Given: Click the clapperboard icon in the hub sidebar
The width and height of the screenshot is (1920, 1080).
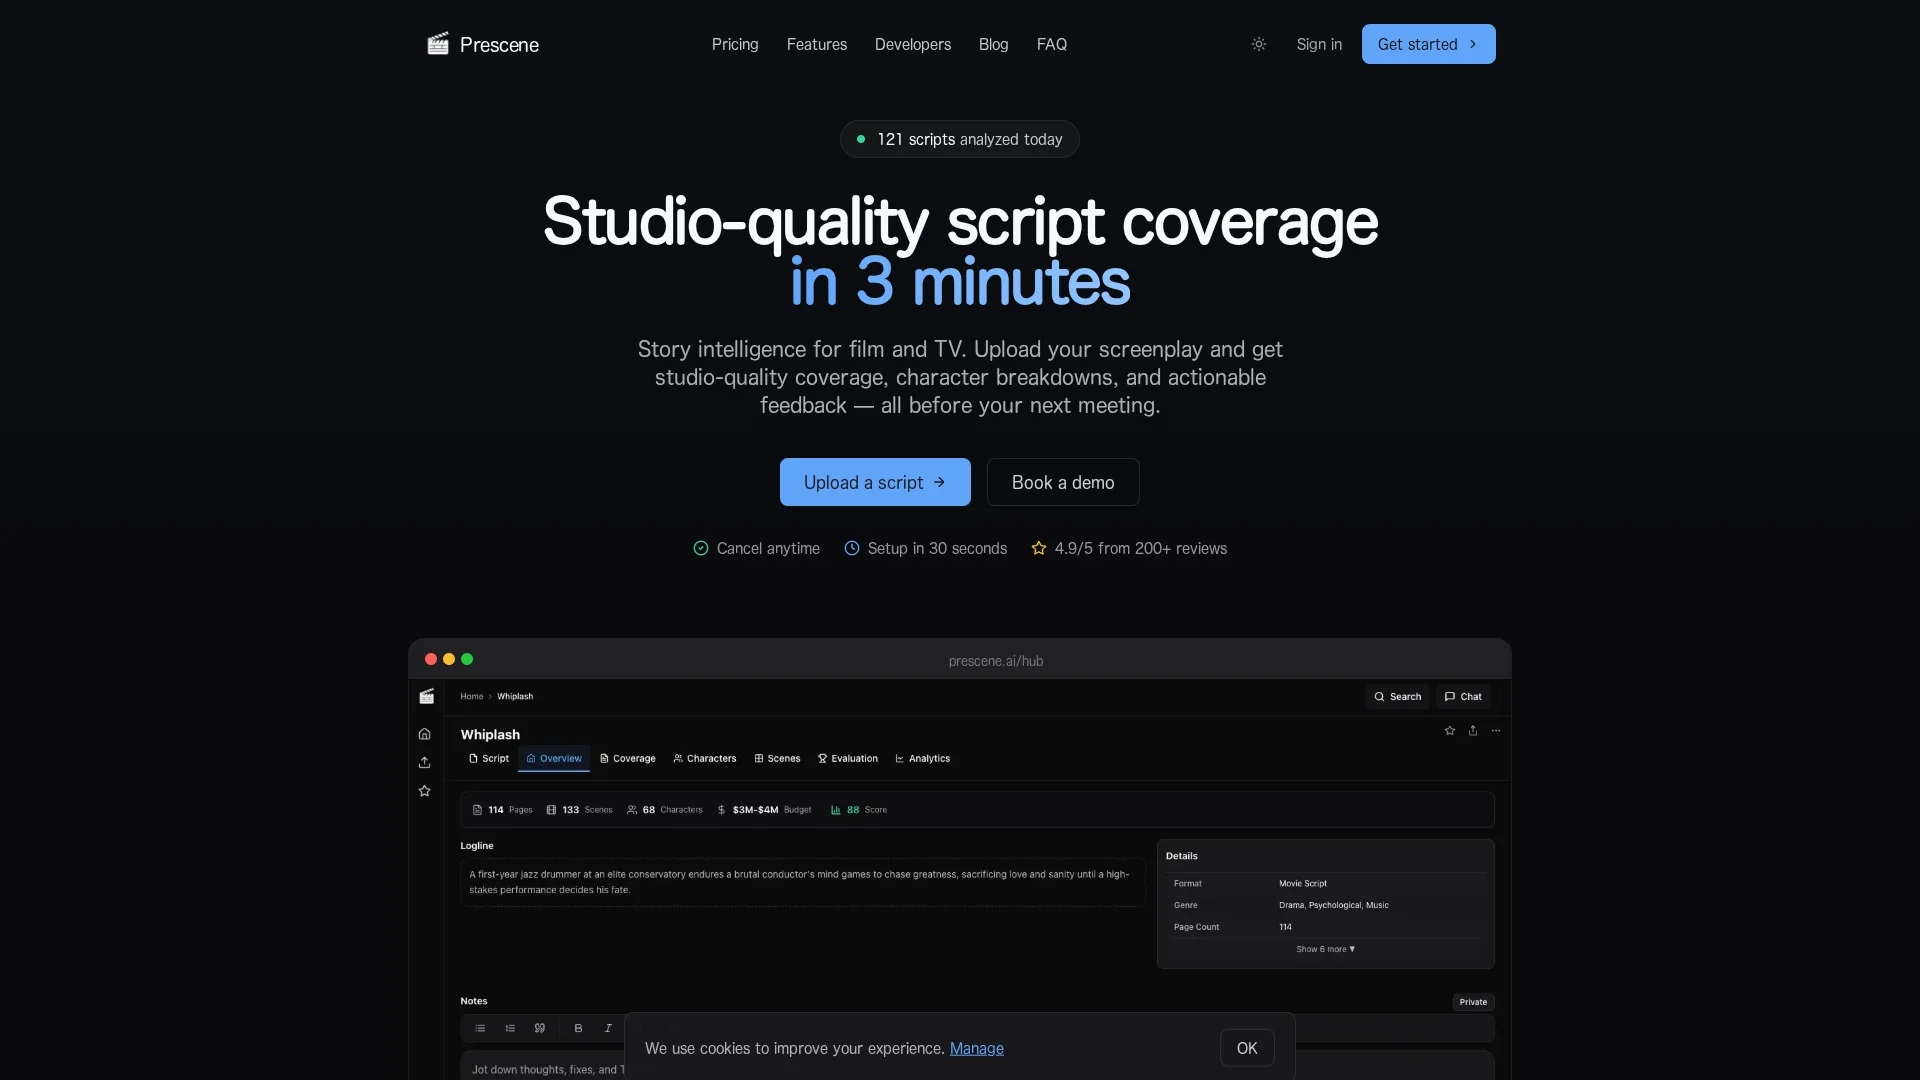Looking at the screenshot, I should point(426,696).
